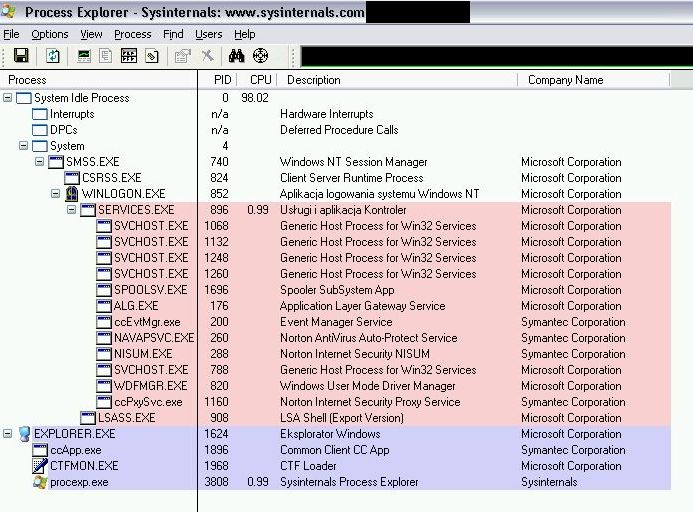693x512 pixels.
Task: Click the Refresh Now toolbar icon
Action: point(53,56)
